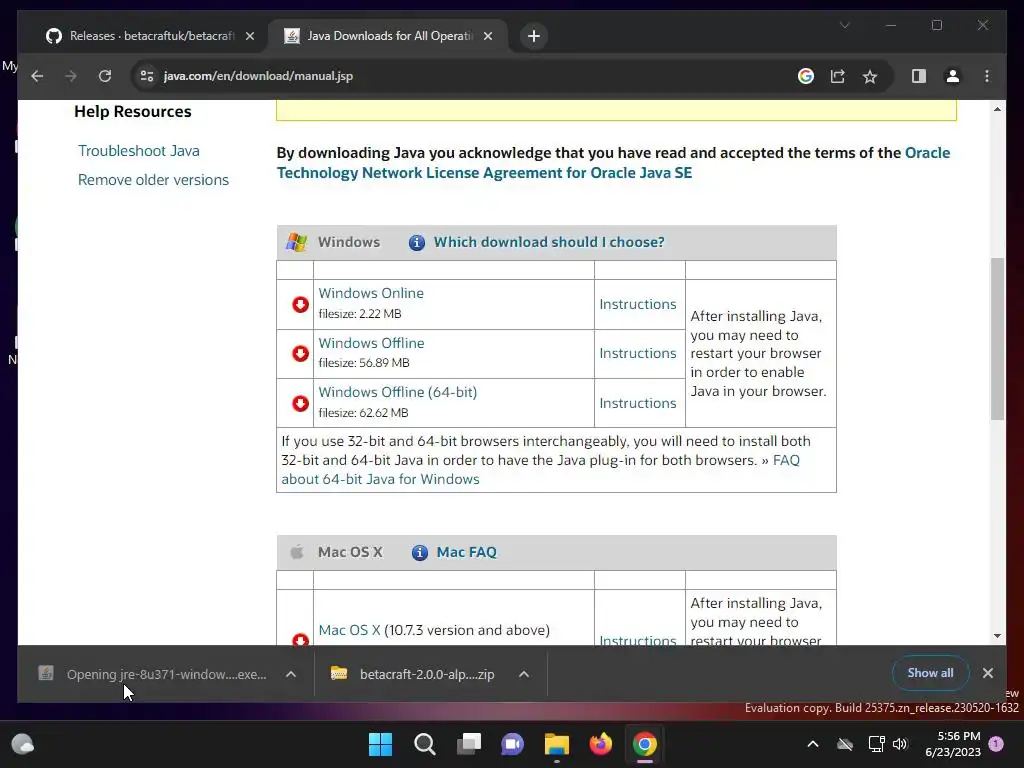Click the Google icon in the address bar
Viewport: 1024px width, 768px height.
[x=806, y=76]
